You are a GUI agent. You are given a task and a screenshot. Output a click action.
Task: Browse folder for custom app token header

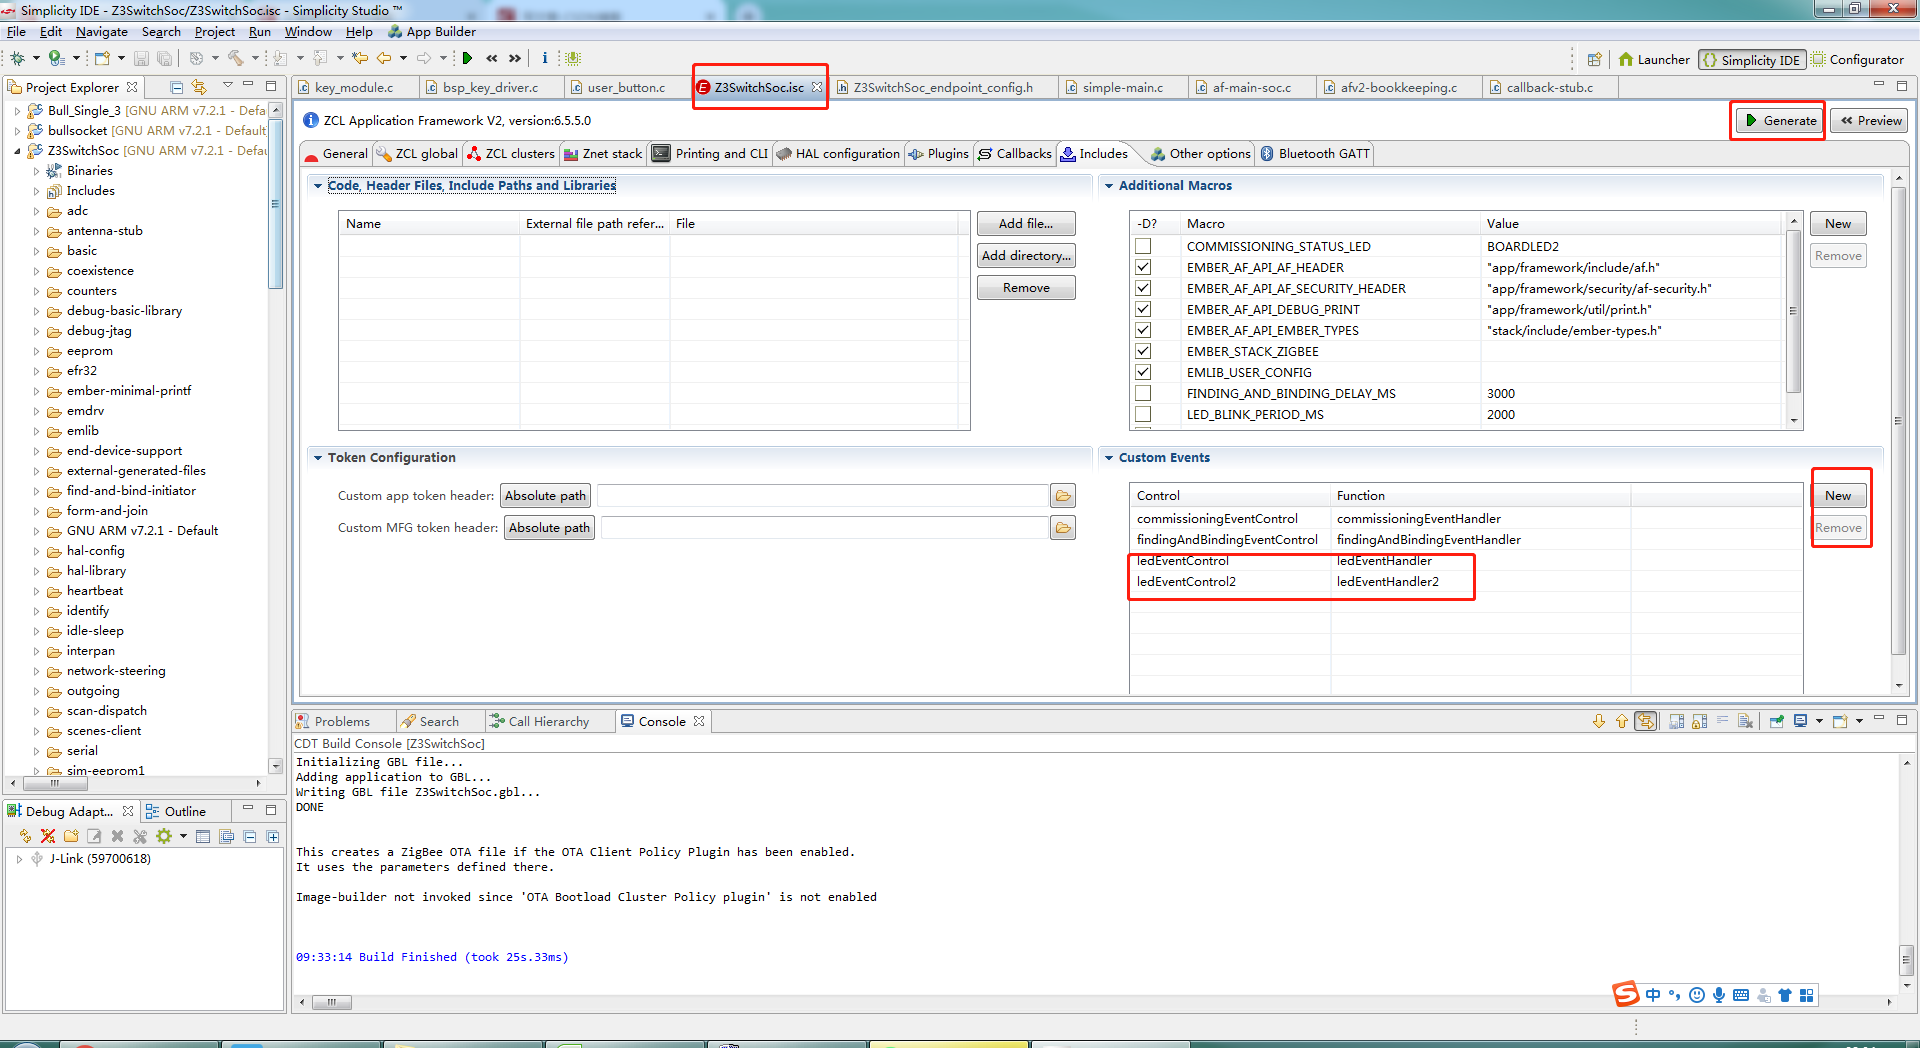(1063, 496)
